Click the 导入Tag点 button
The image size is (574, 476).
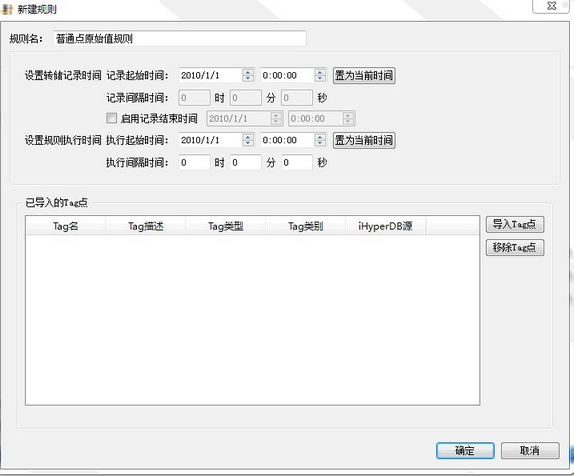(515, 224)
